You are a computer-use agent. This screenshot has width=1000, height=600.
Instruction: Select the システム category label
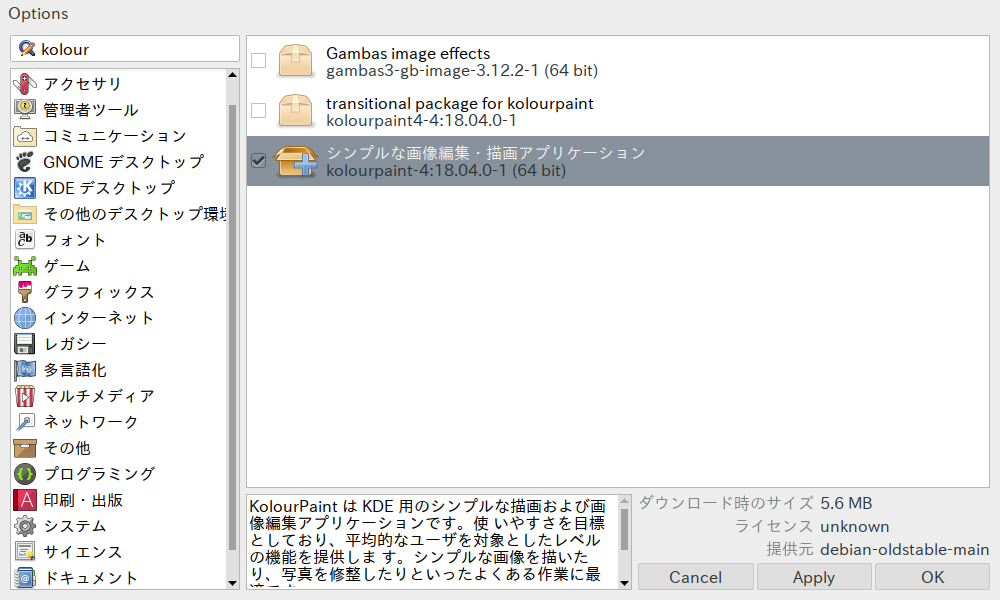(x=75, y=526)
